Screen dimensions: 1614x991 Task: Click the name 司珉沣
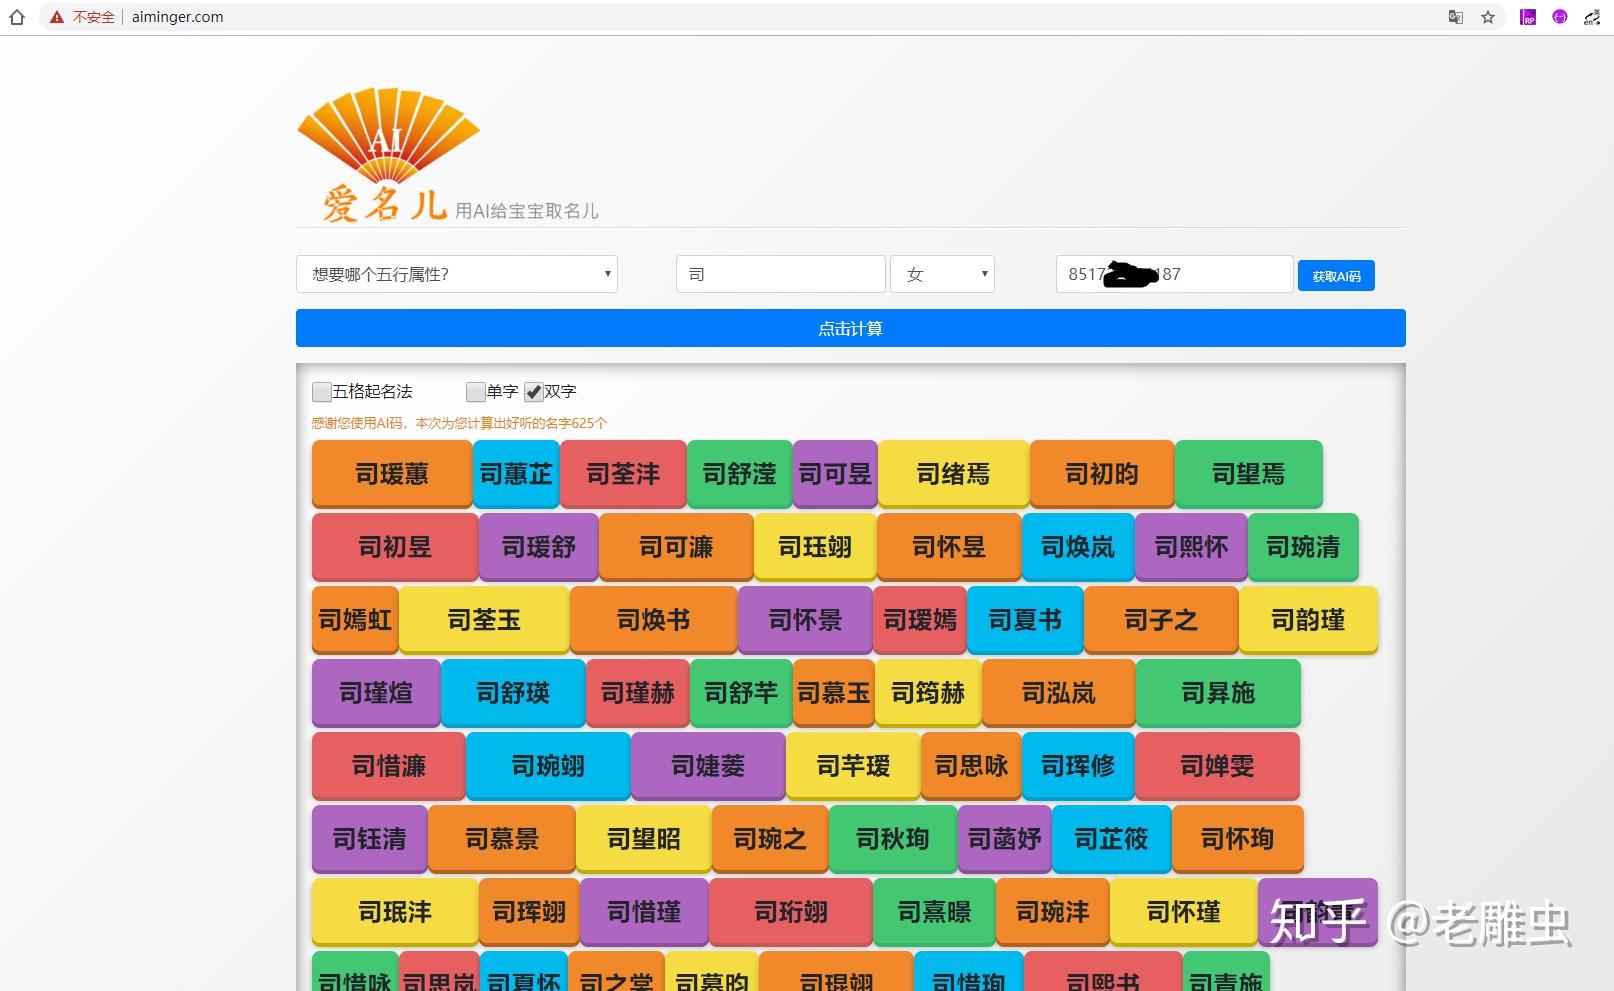[395, 912]
